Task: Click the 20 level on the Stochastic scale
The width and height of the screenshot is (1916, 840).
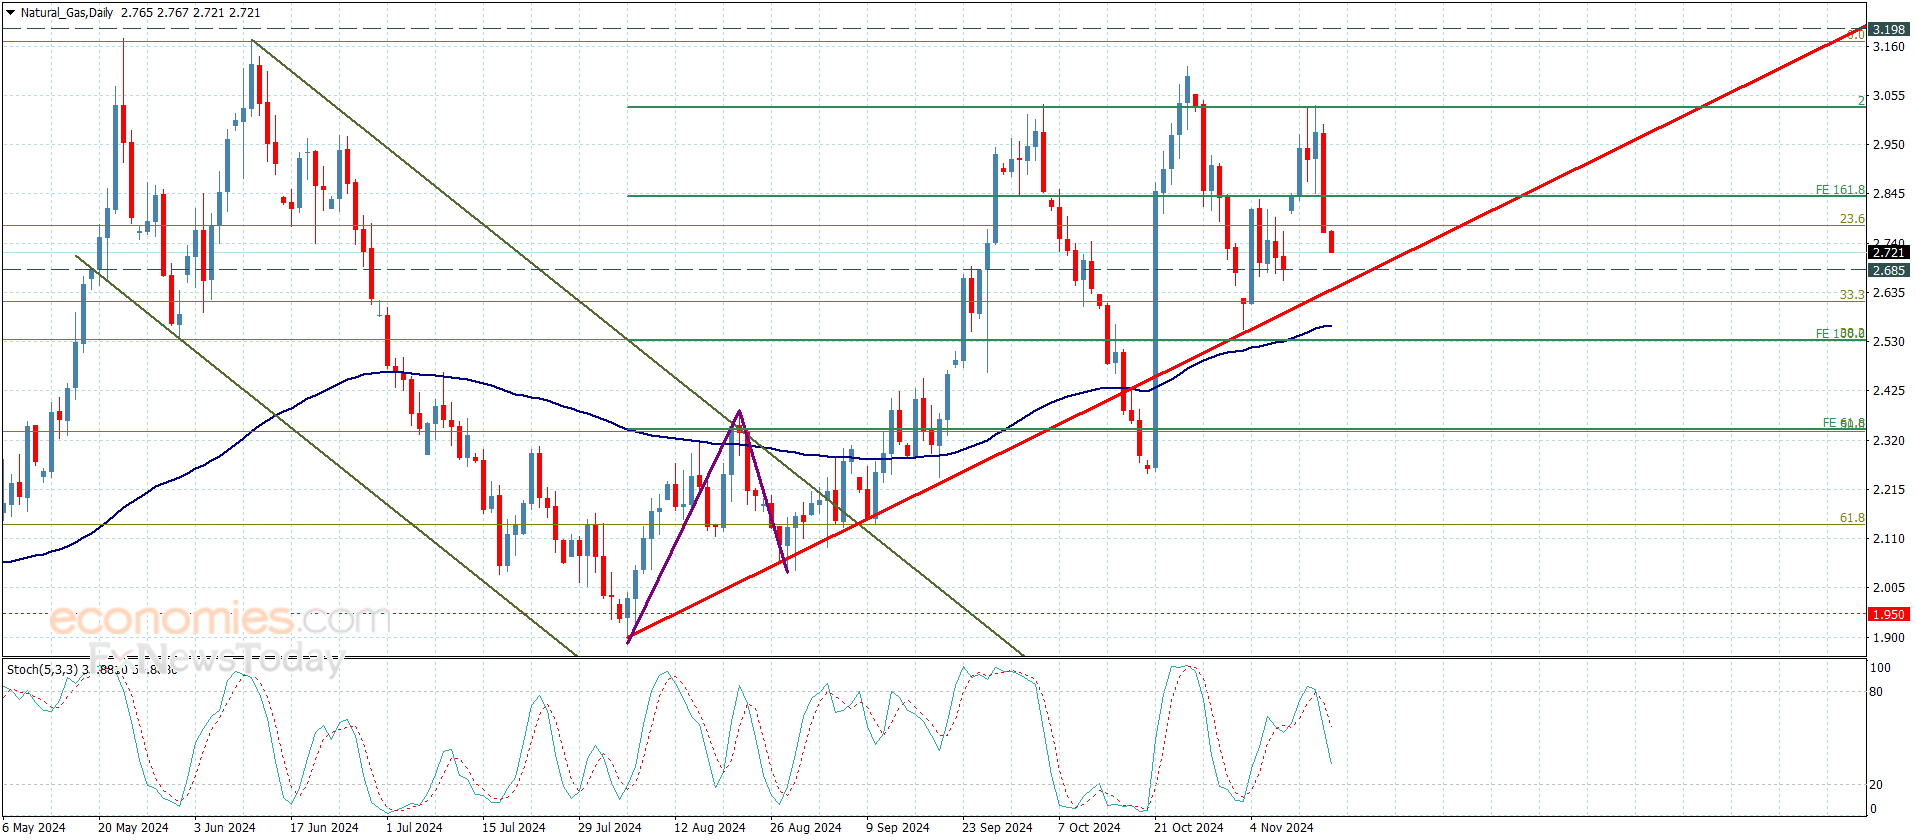Action: [x=1876, y=785]
